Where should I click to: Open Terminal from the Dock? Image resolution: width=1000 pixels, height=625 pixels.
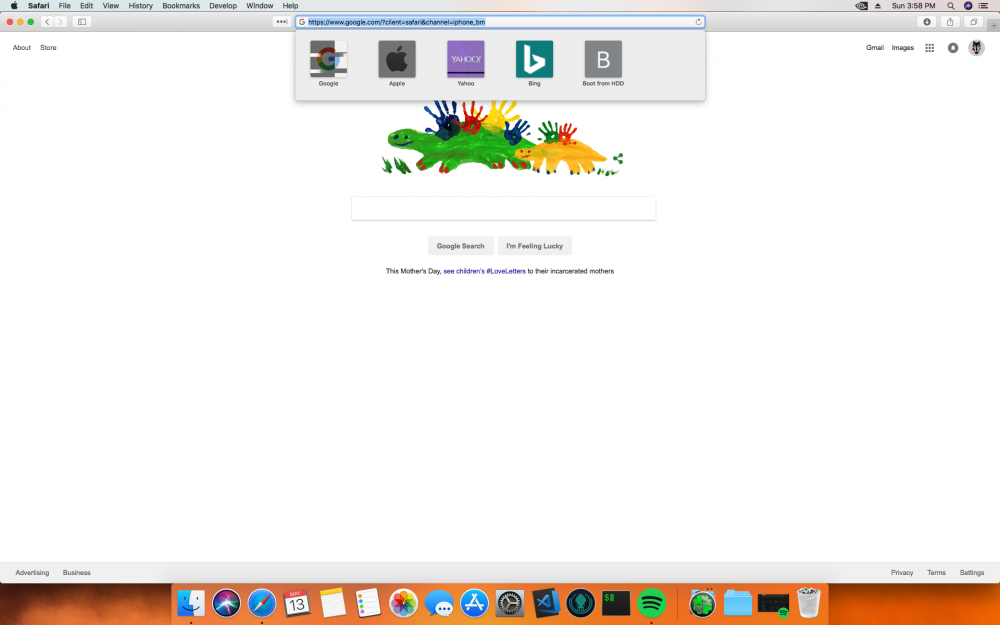click(616, 603)
